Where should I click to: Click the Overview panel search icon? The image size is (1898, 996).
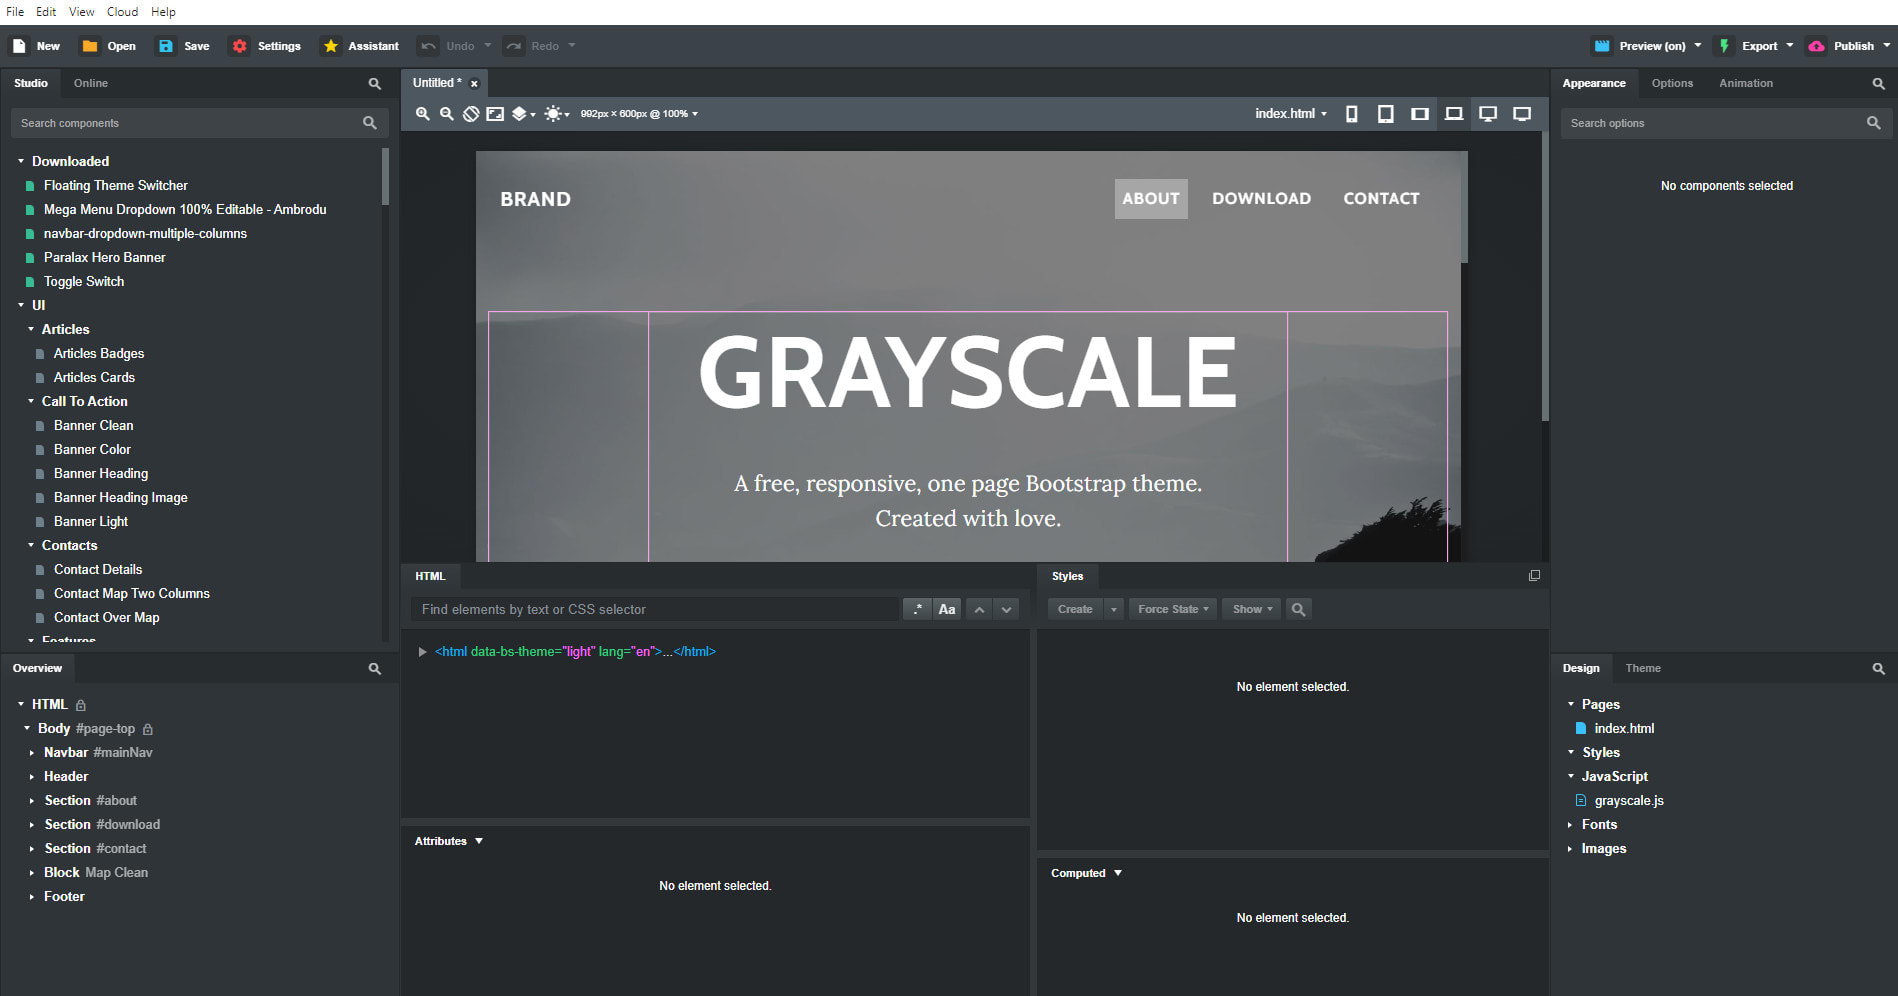coord(375,669)
